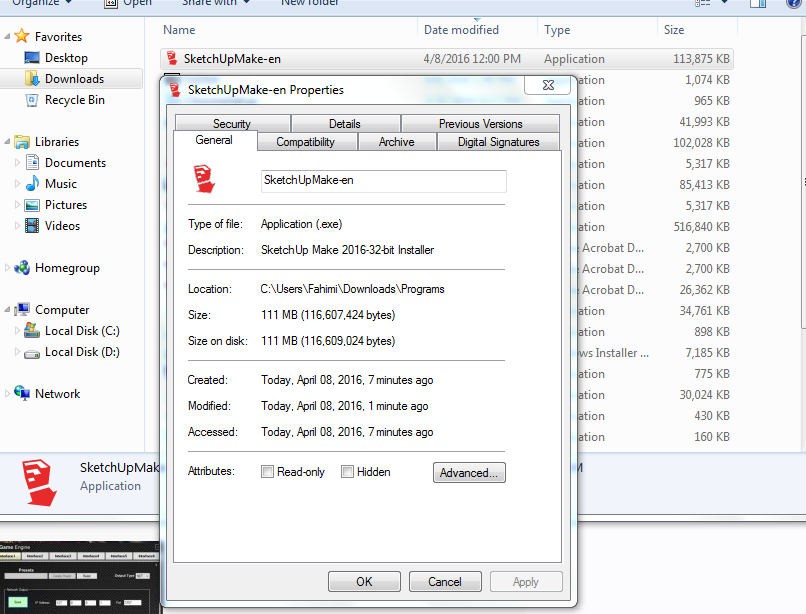Toggle the Read-only attribute checkbox
Image resolution: width=806 pixels, height=614 pixels.
tap(267, 472)
